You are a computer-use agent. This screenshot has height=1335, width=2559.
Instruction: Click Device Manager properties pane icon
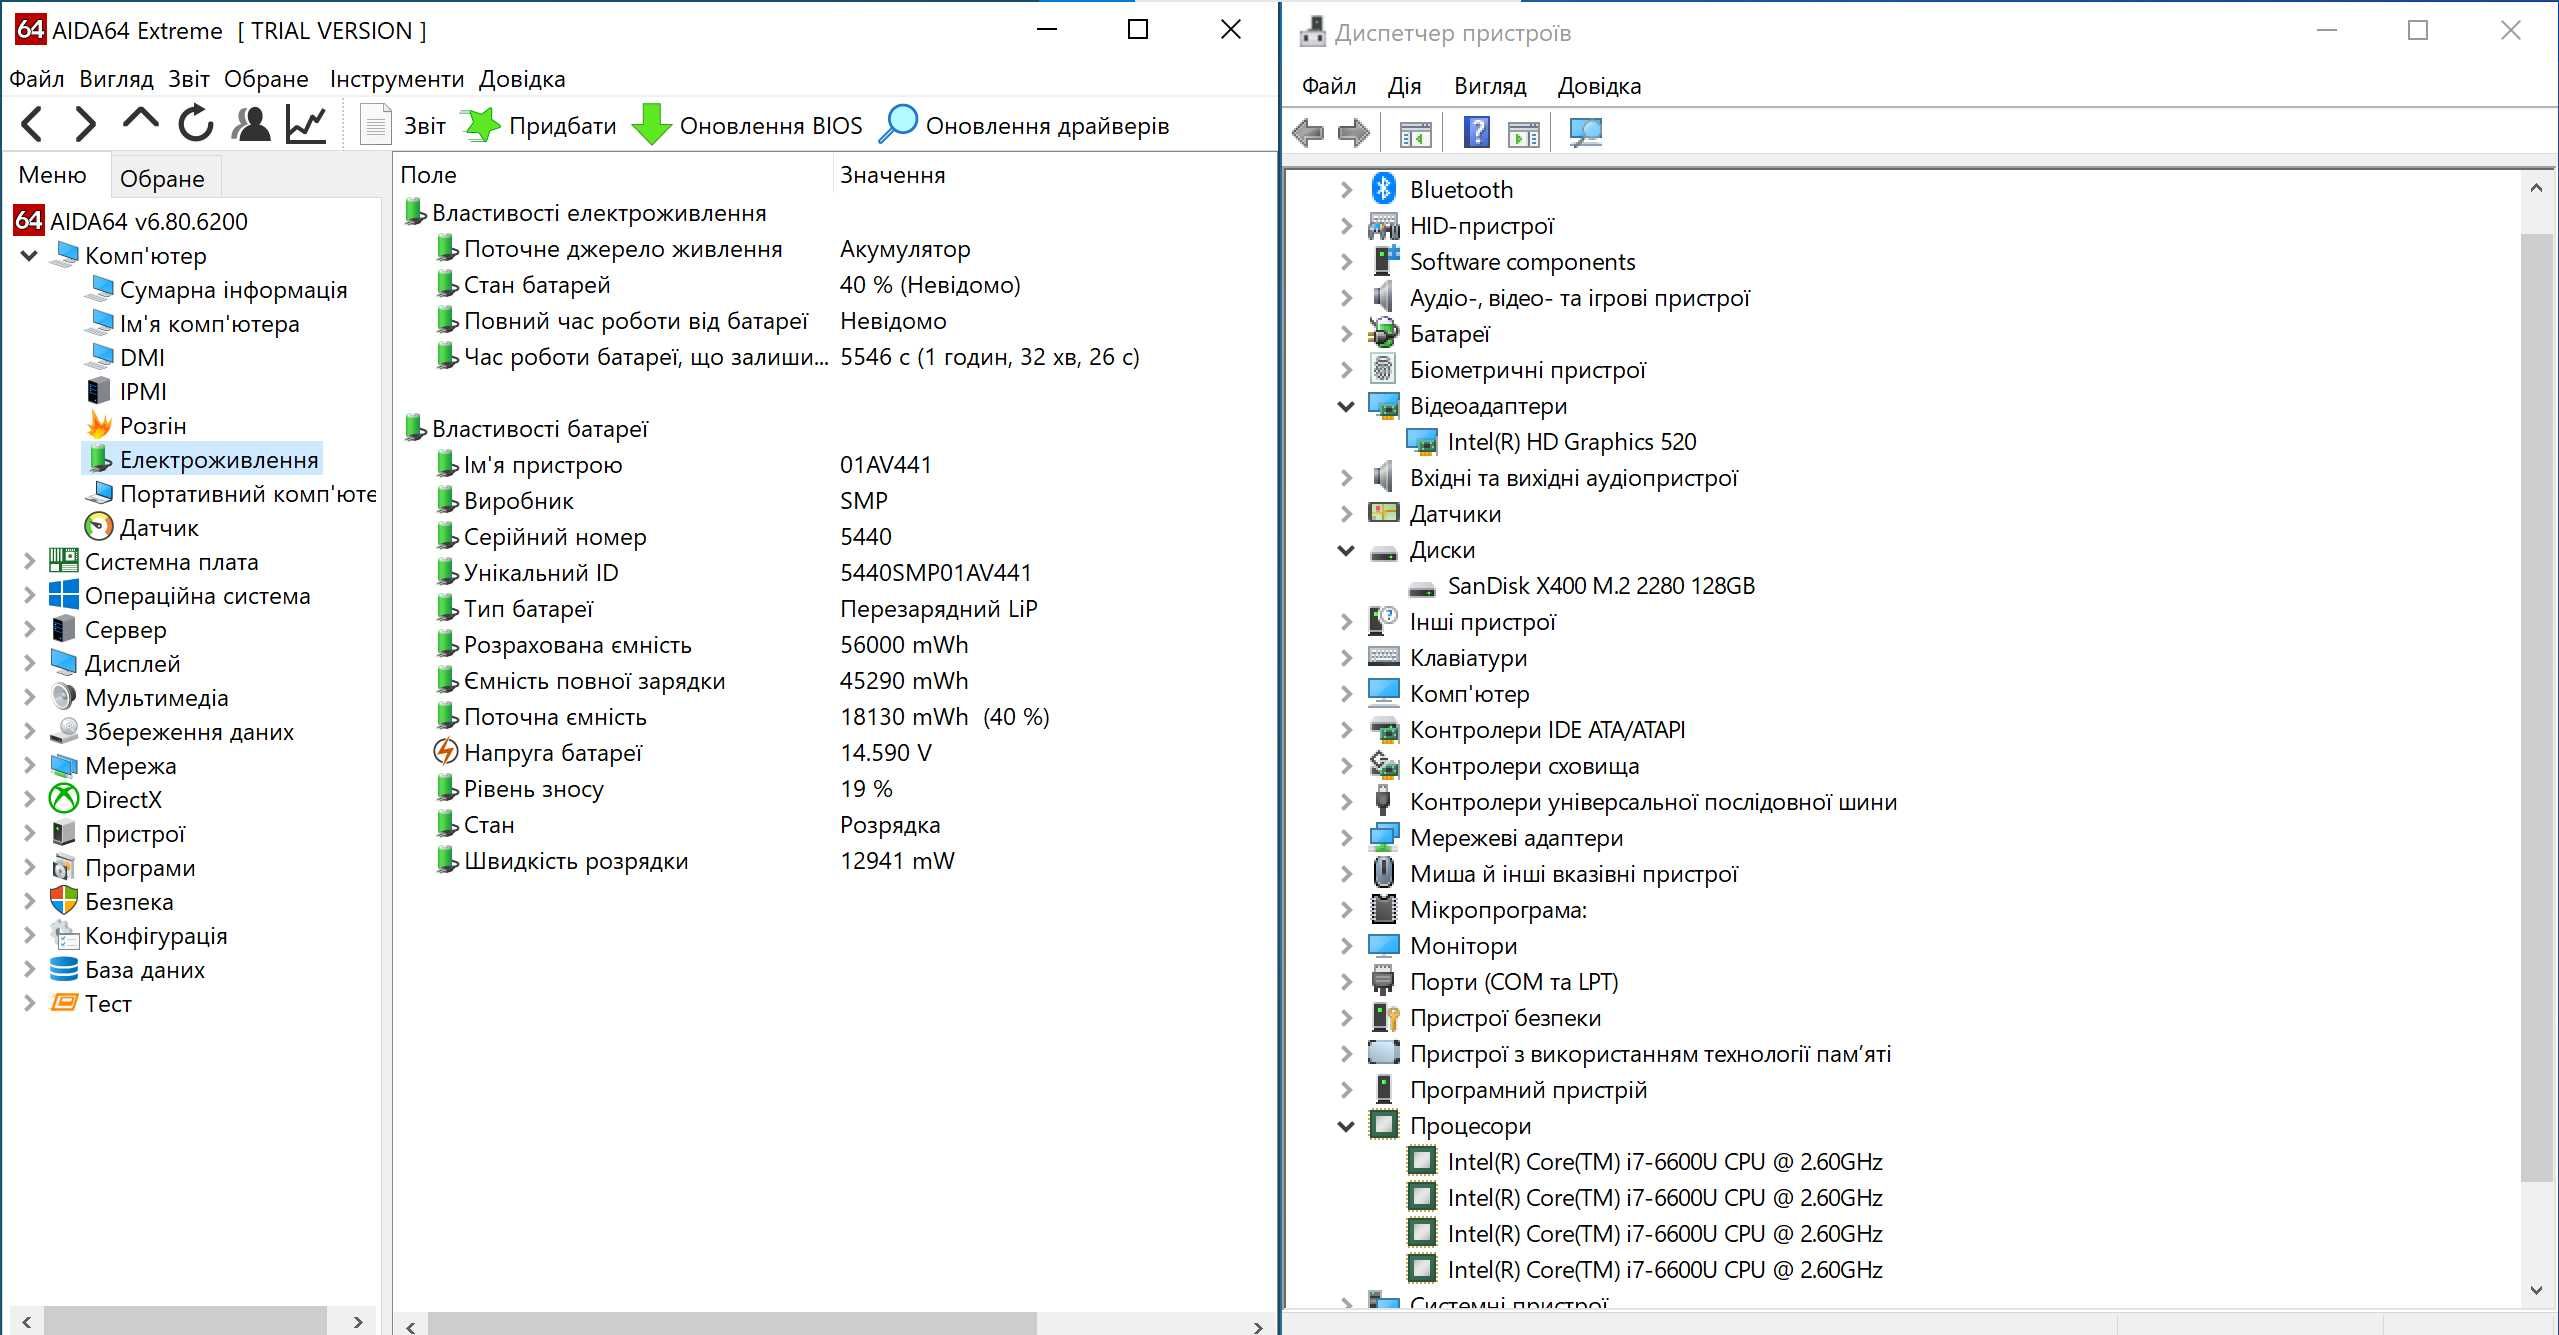(x=1415, y=133)
